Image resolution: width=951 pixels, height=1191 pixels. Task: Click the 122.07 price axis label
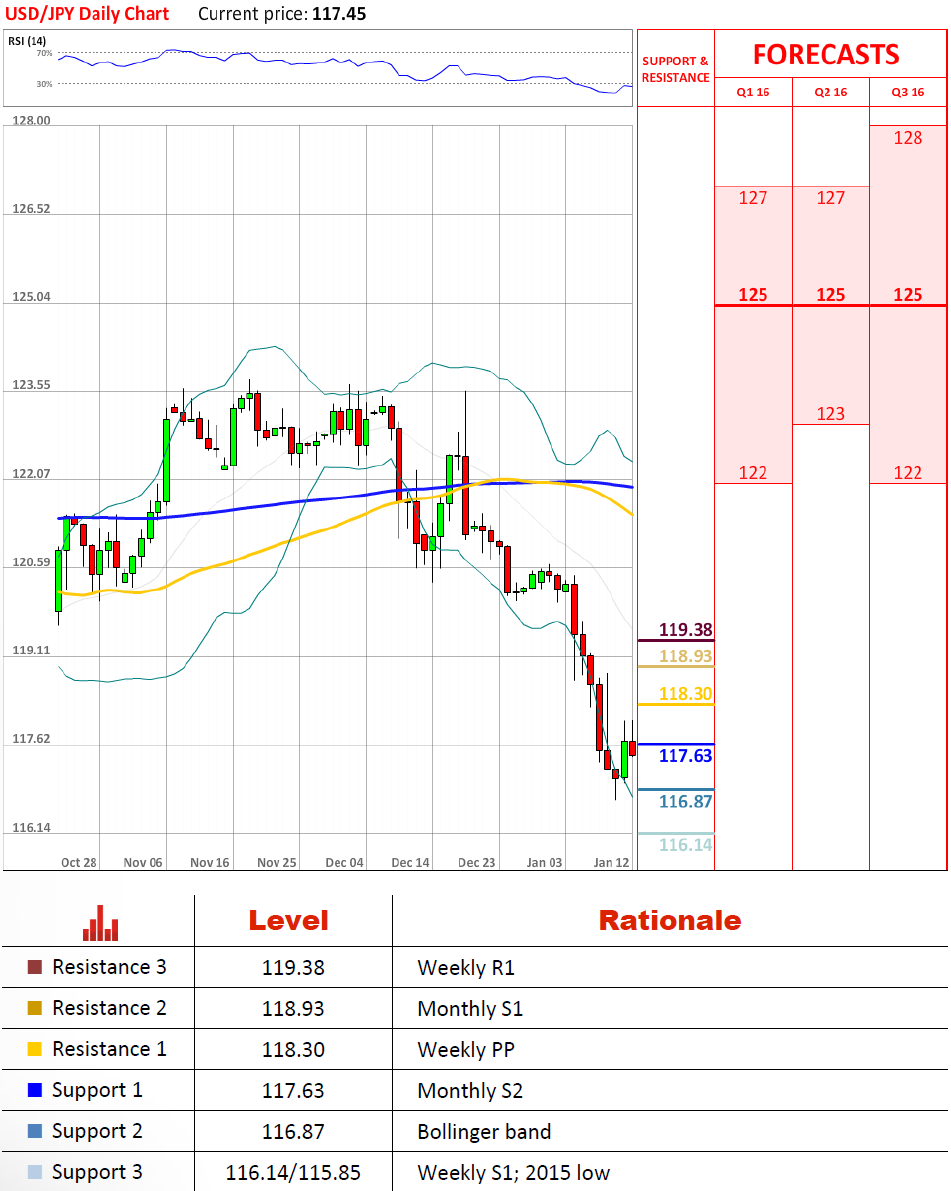point(31,473)
